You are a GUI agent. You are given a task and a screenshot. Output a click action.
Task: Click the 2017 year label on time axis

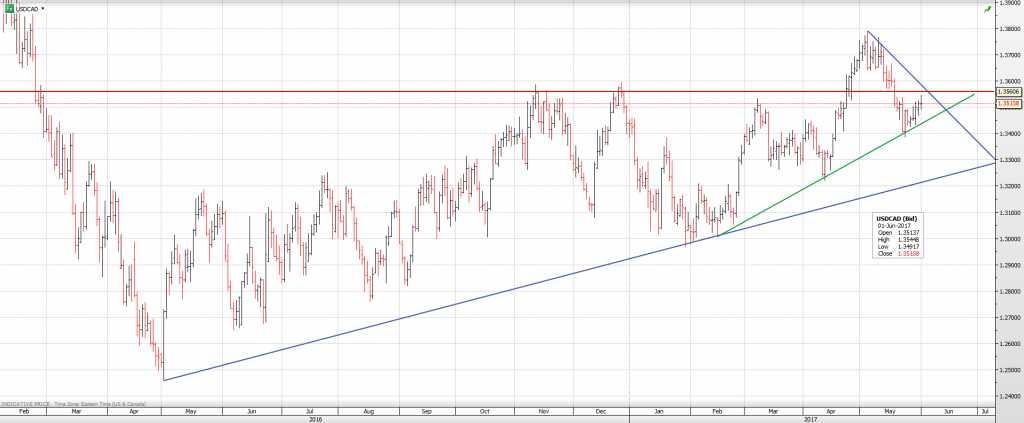click(812, 418)
